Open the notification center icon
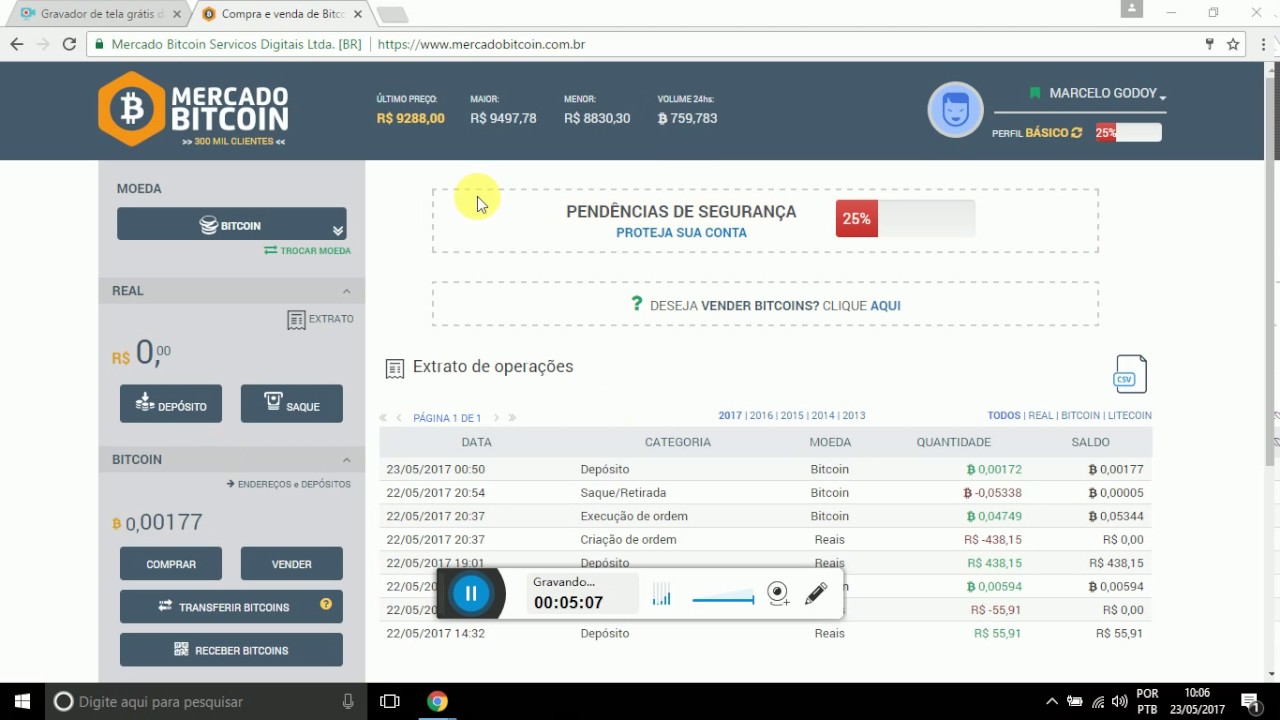 click(x=1250, y=701)
